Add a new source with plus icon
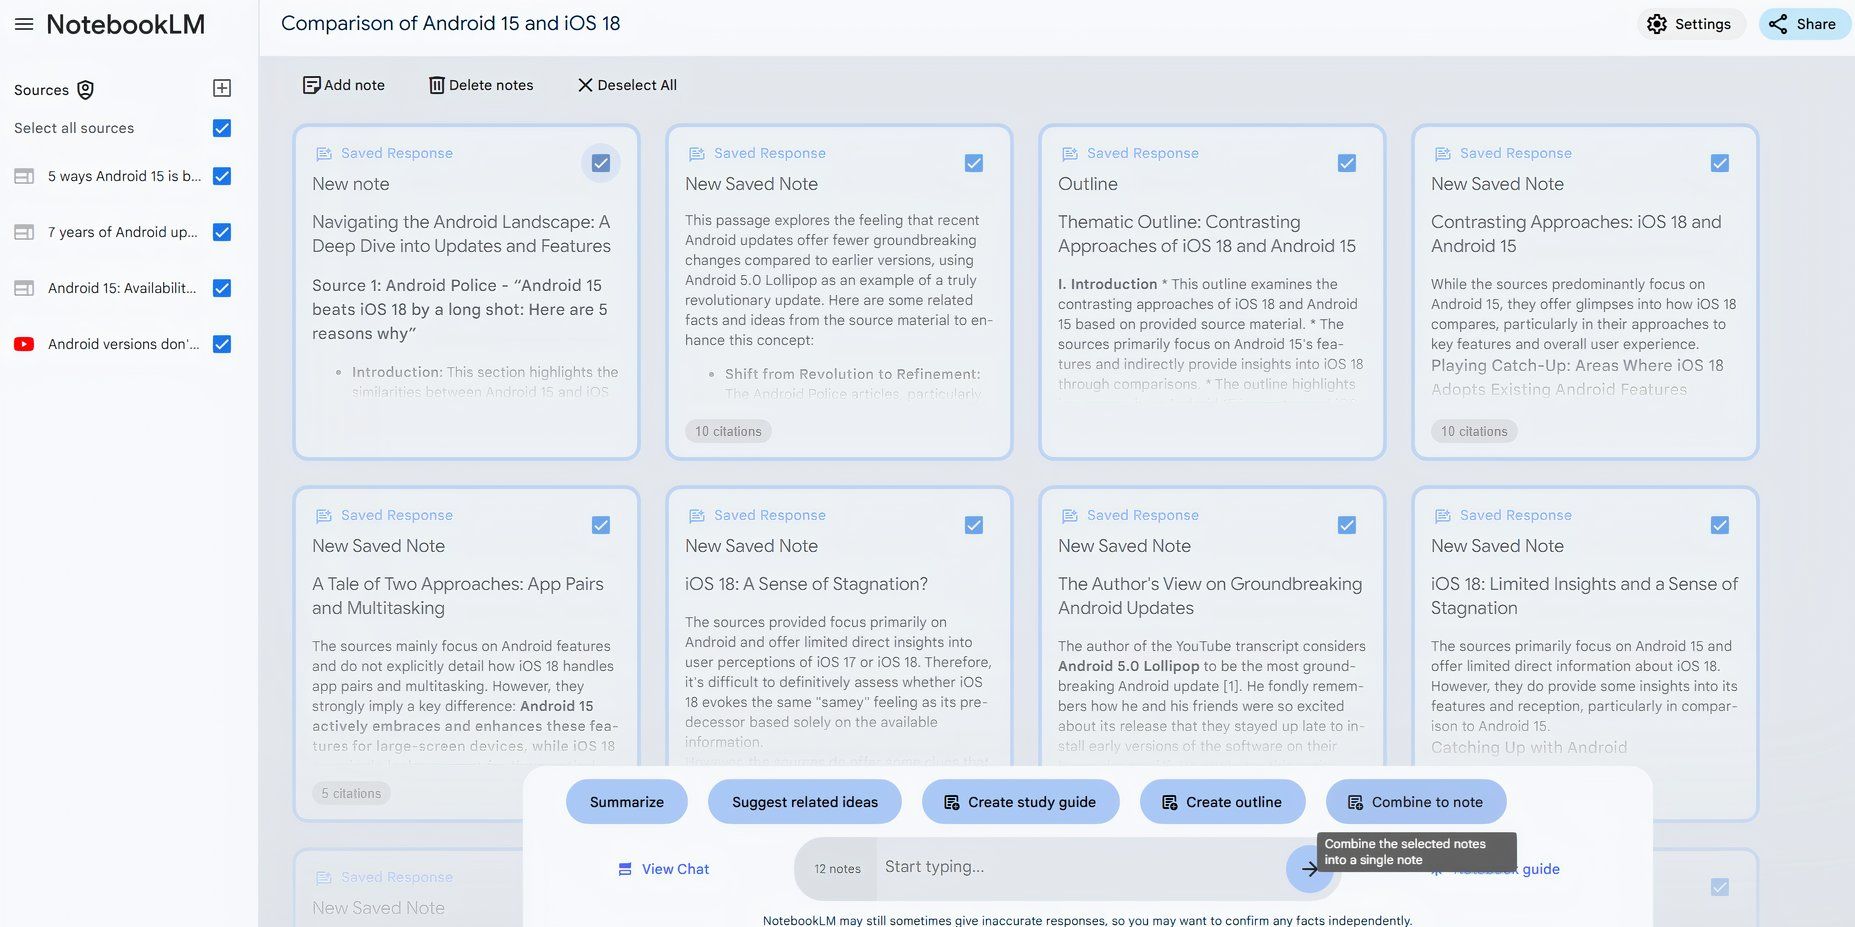 (x=222, y=88)
